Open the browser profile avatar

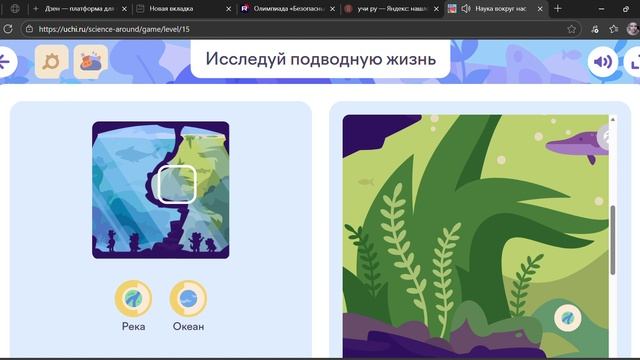(x=633, y=29)
